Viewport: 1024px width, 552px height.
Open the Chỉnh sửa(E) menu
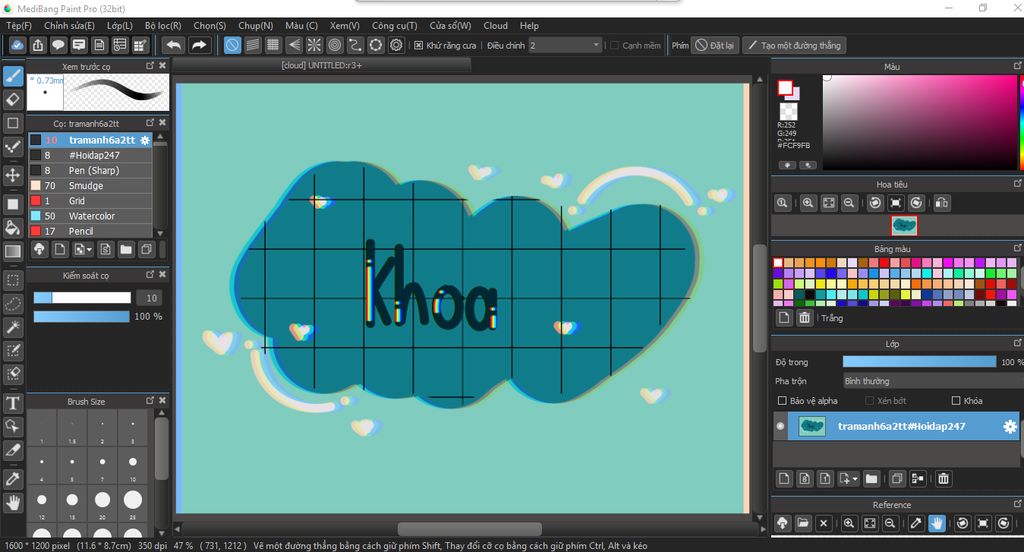[69, 25]
